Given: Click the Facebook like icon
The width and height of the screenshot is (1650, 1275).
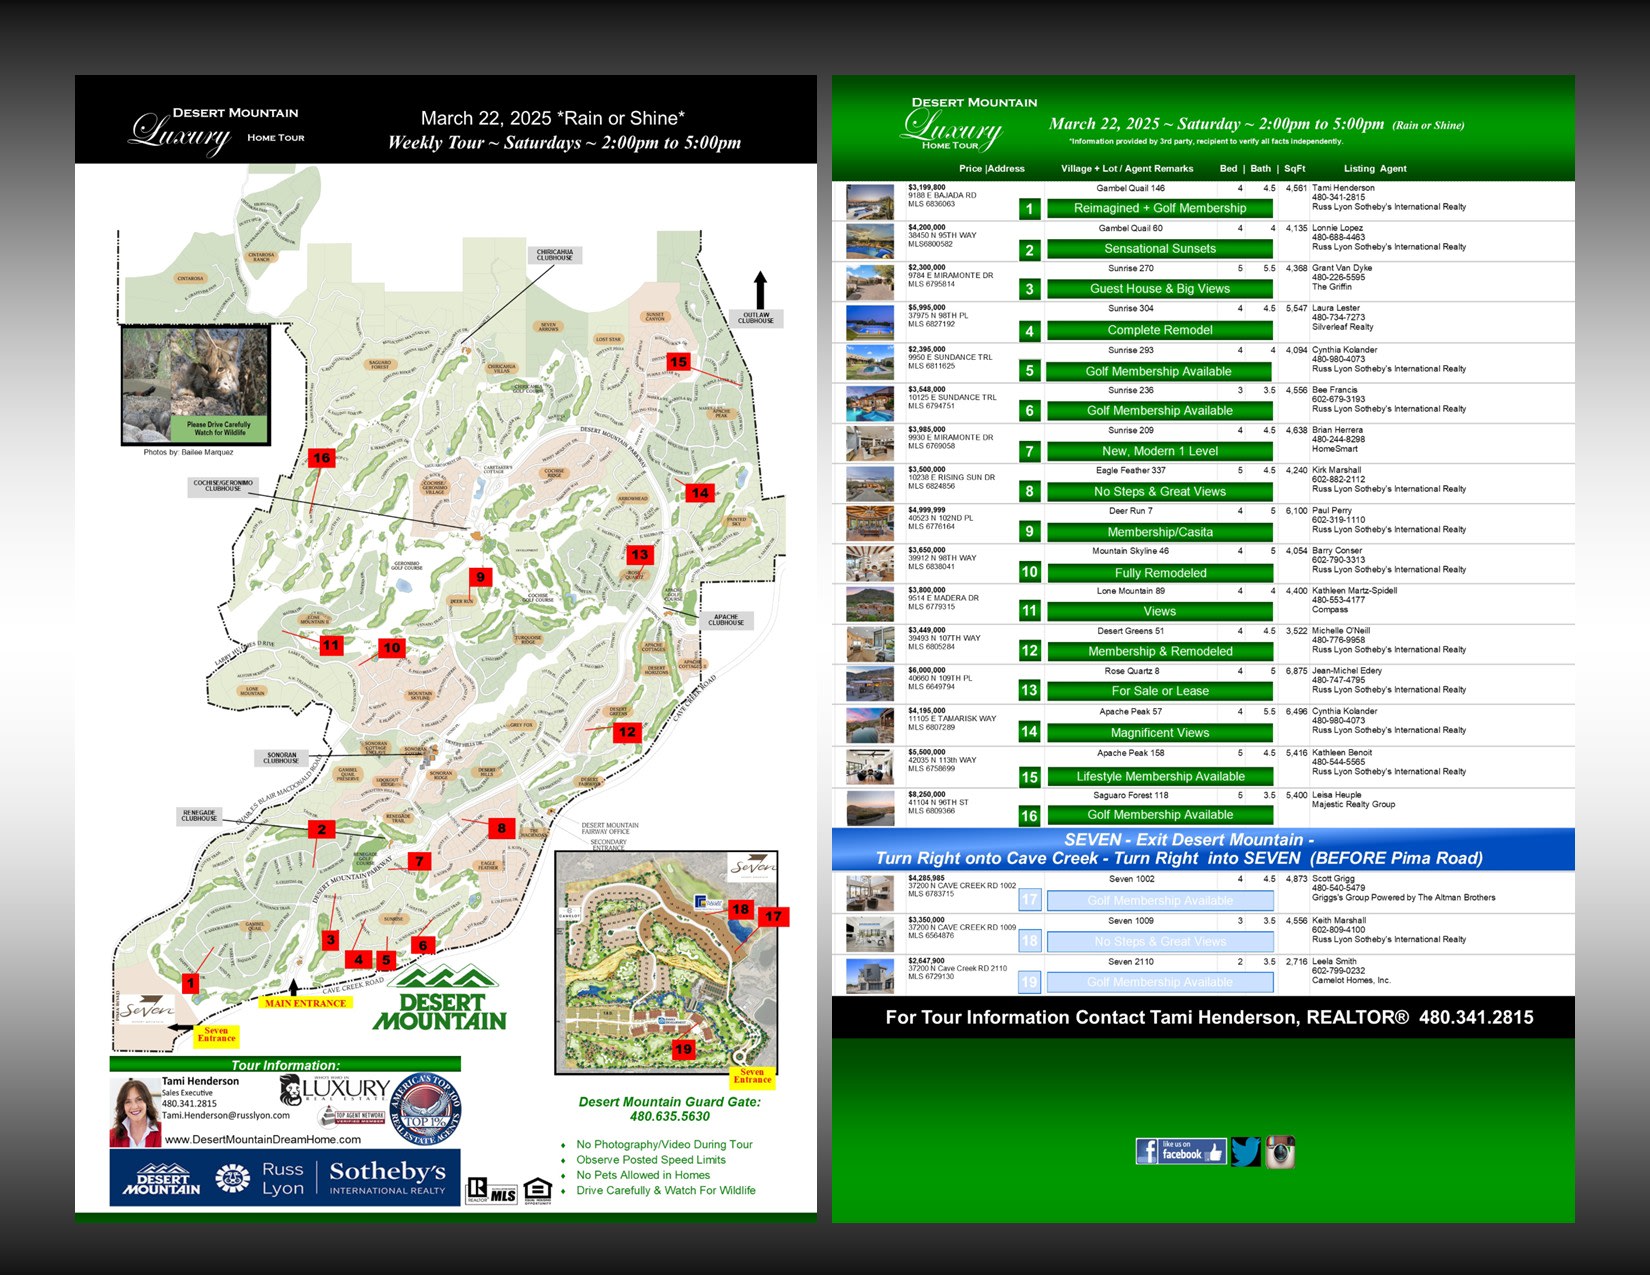Looking at the screenshot, I should [1181, 1152].
